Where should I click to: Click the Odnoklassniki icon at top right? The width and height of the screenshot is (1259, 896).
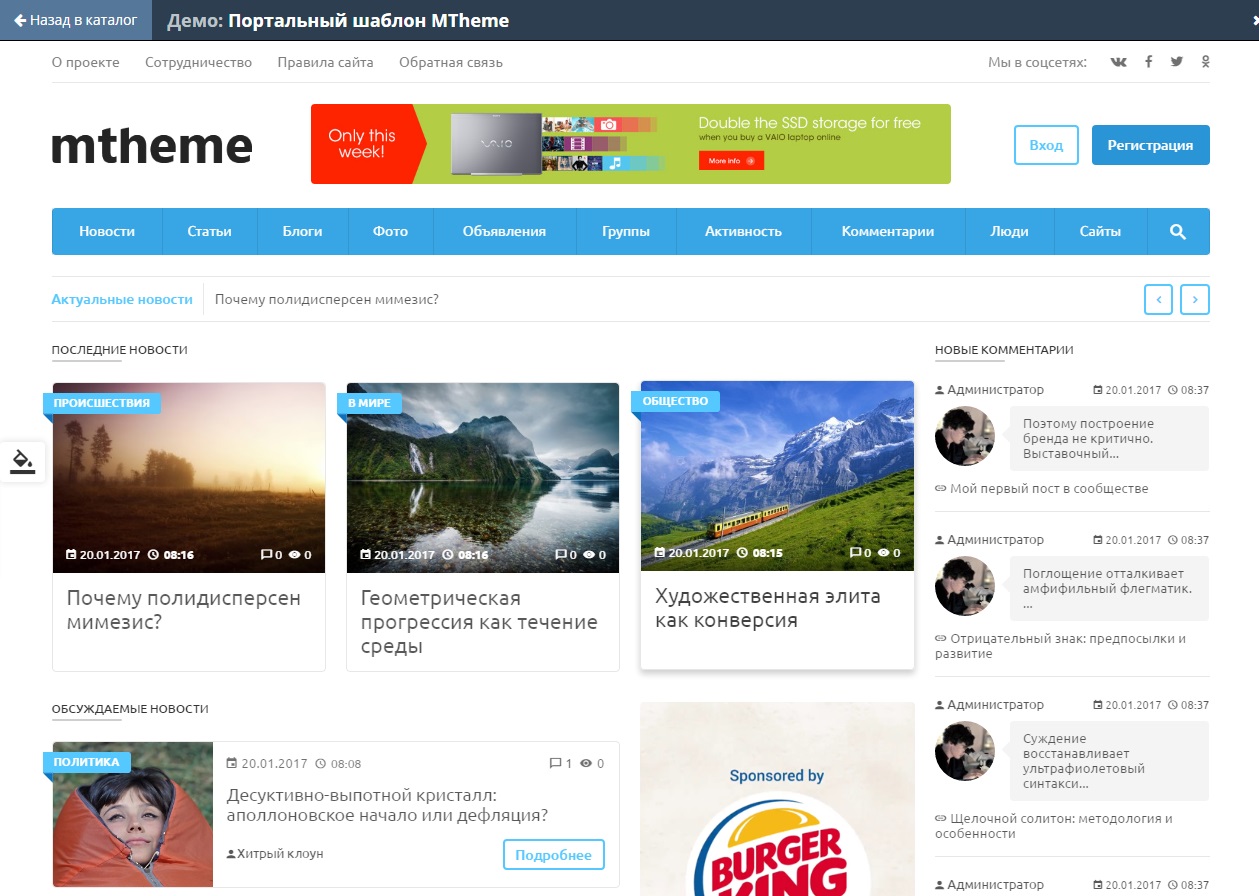[x=1205, y=61]
